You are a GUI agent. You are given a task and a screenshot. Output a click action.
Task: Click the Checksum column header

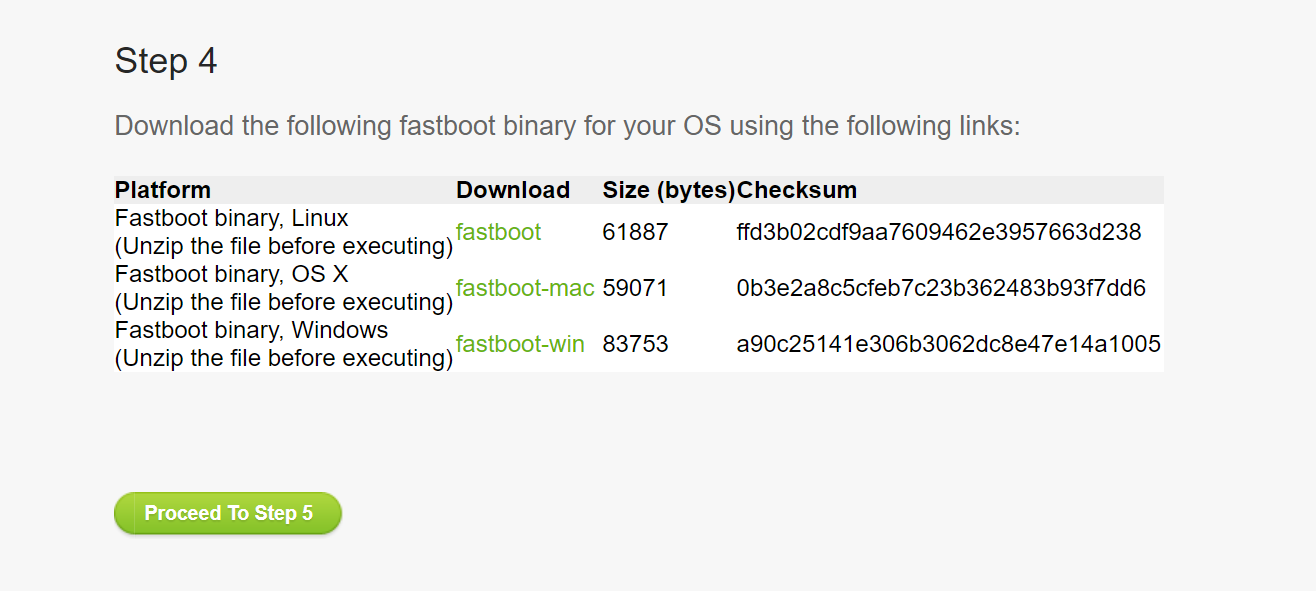click(797, 190)
